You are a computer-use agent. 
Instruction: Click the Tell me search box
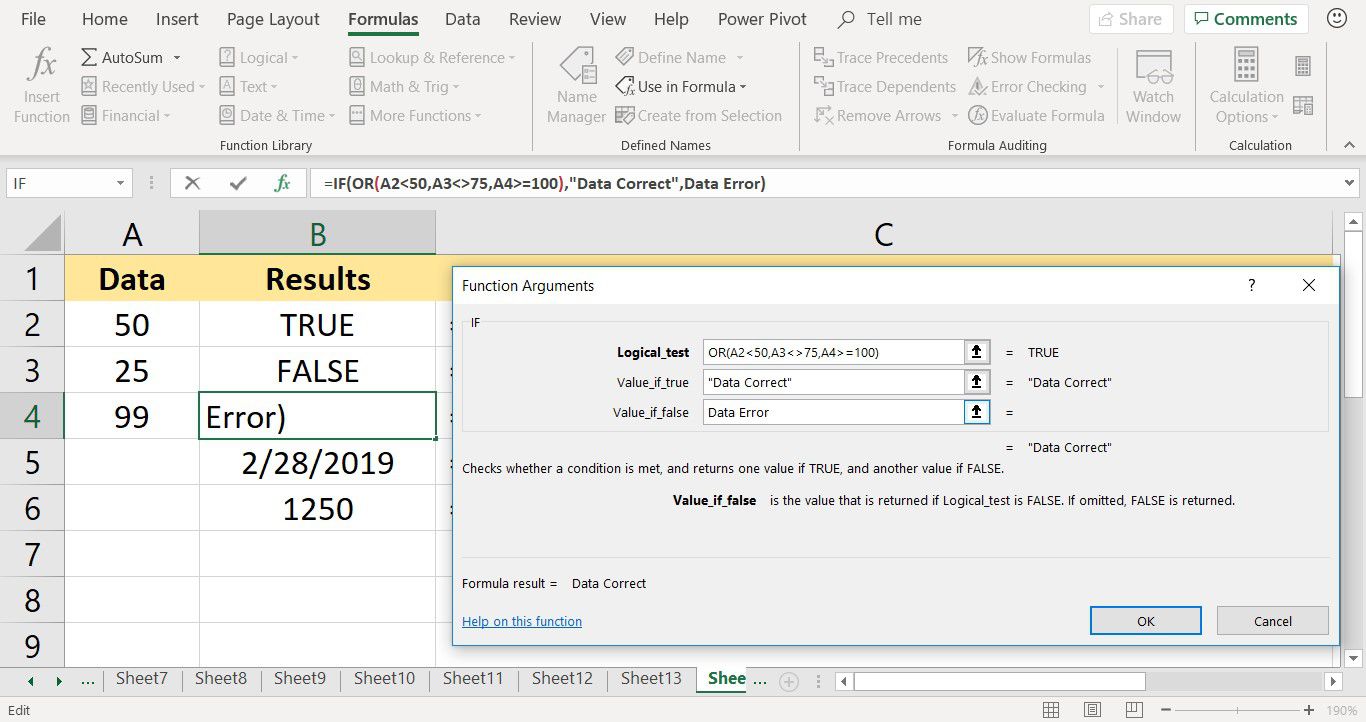(880, 19)
